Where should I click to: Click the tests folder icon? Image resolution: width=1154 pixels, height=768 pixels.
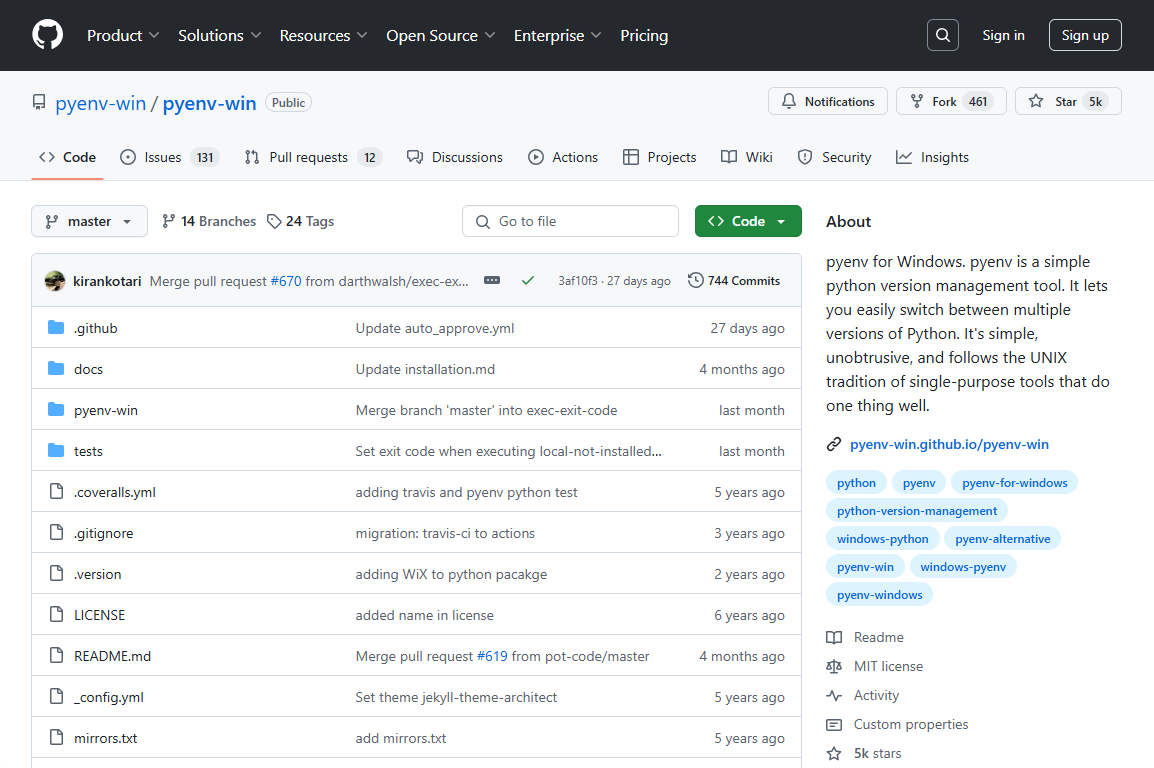tap(56, 450)
